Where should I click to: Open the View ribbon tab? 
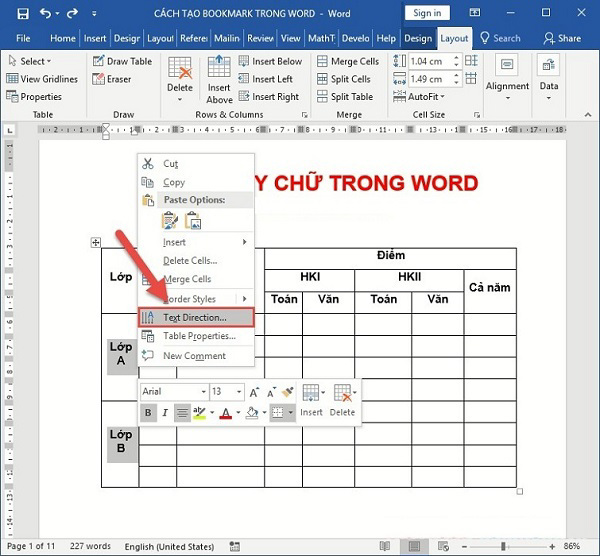[x=290, y=38]
